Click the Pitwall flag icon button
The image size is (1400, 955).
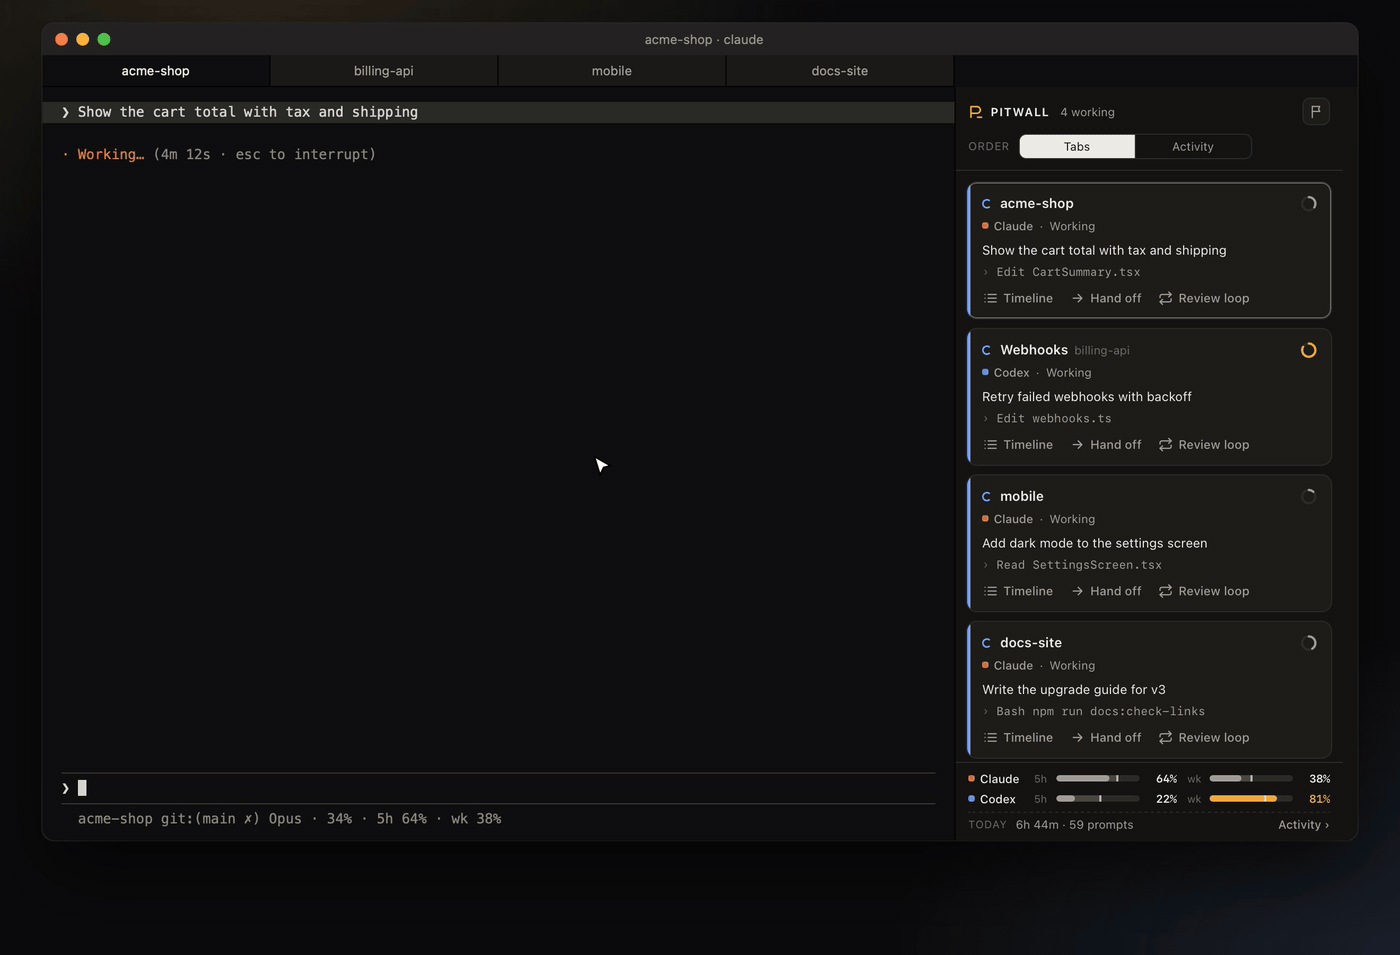pyautogui.click(x=1316, y=112)
